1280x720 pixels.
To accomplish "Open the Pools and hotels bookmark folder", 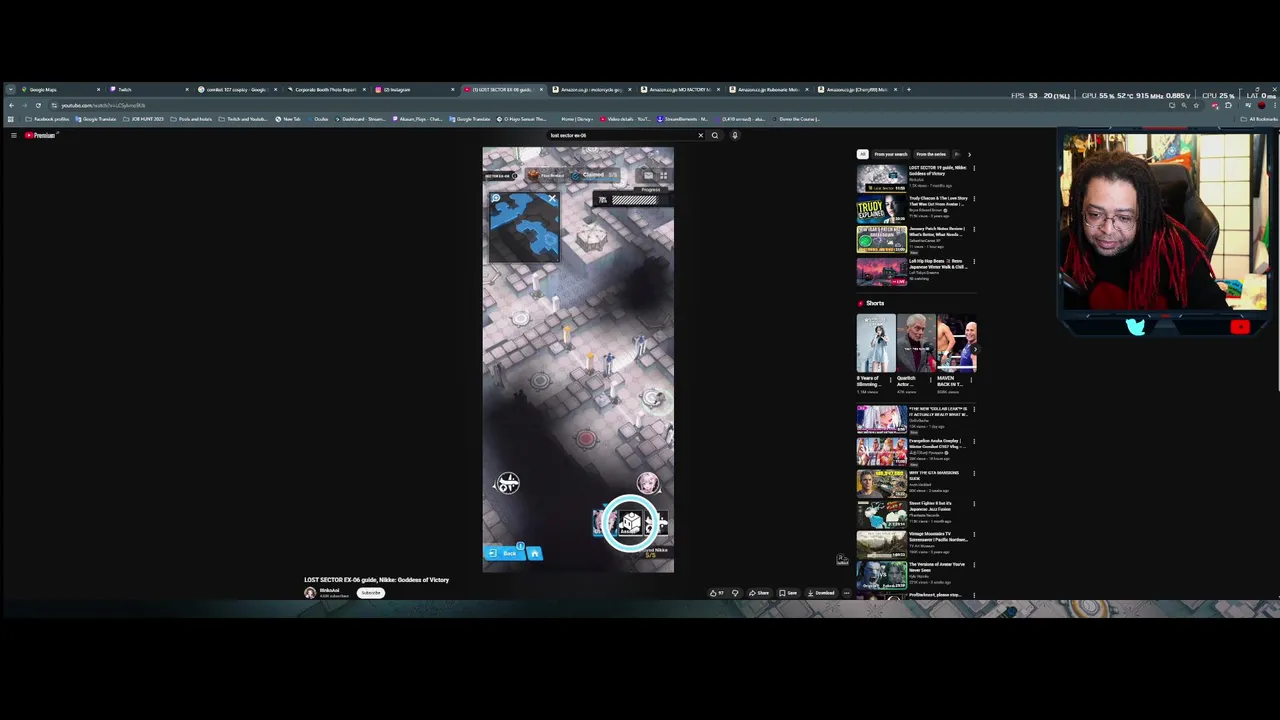I will pos(192,119).
